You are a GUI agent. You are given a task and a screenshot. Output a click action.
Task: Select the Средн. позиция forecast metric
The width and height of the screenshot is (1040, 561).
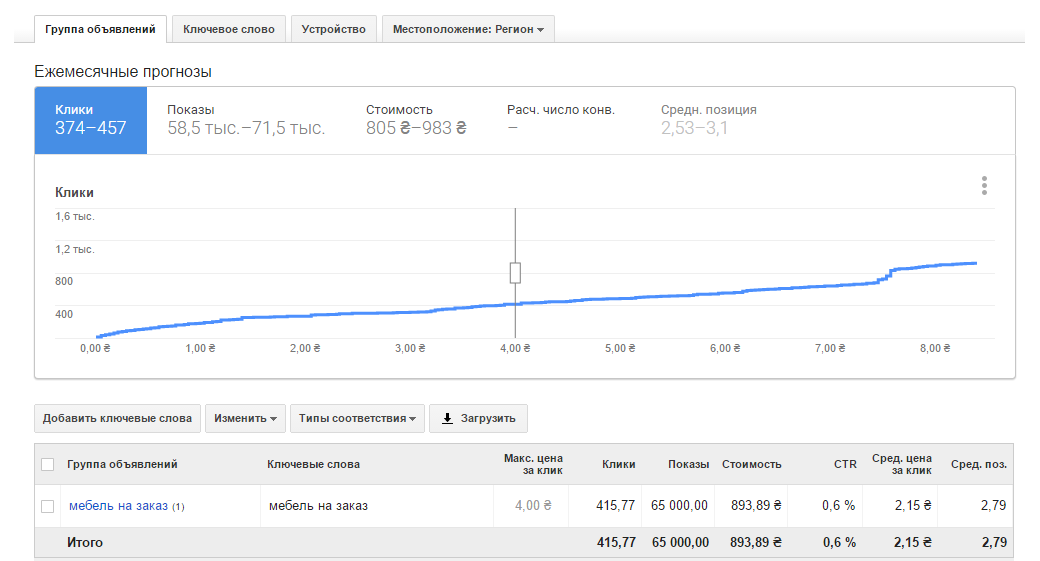click(708, 120)
